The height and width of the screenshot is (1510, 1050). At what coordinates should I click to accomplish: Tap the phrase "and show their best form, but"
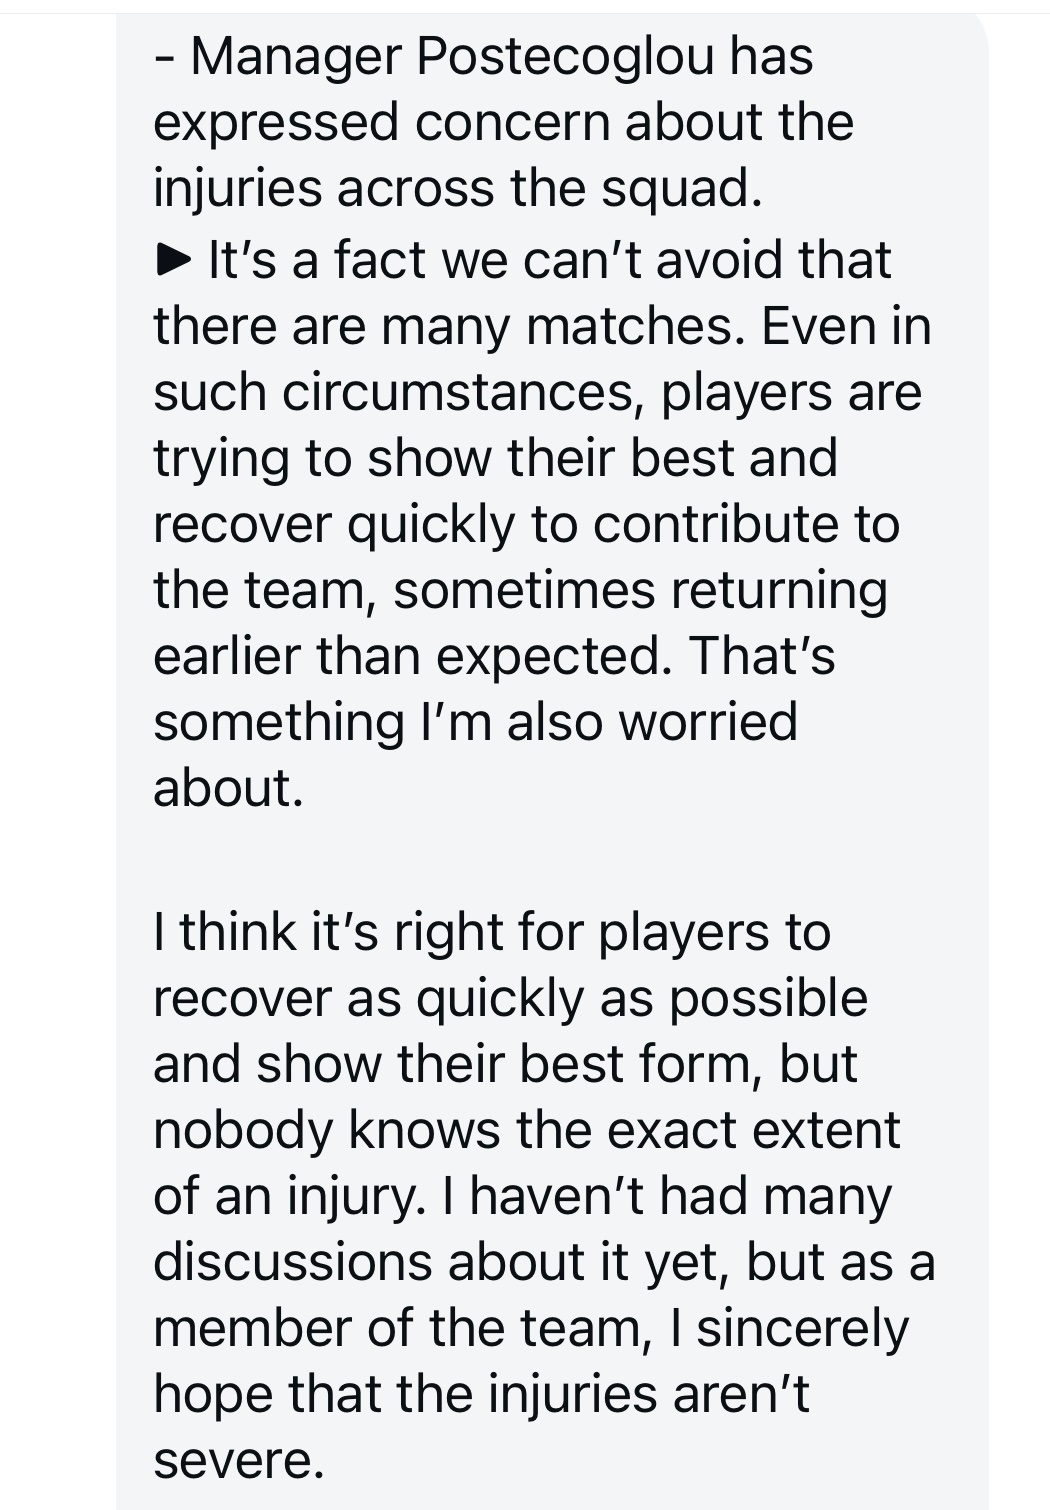coord(505,1064)
